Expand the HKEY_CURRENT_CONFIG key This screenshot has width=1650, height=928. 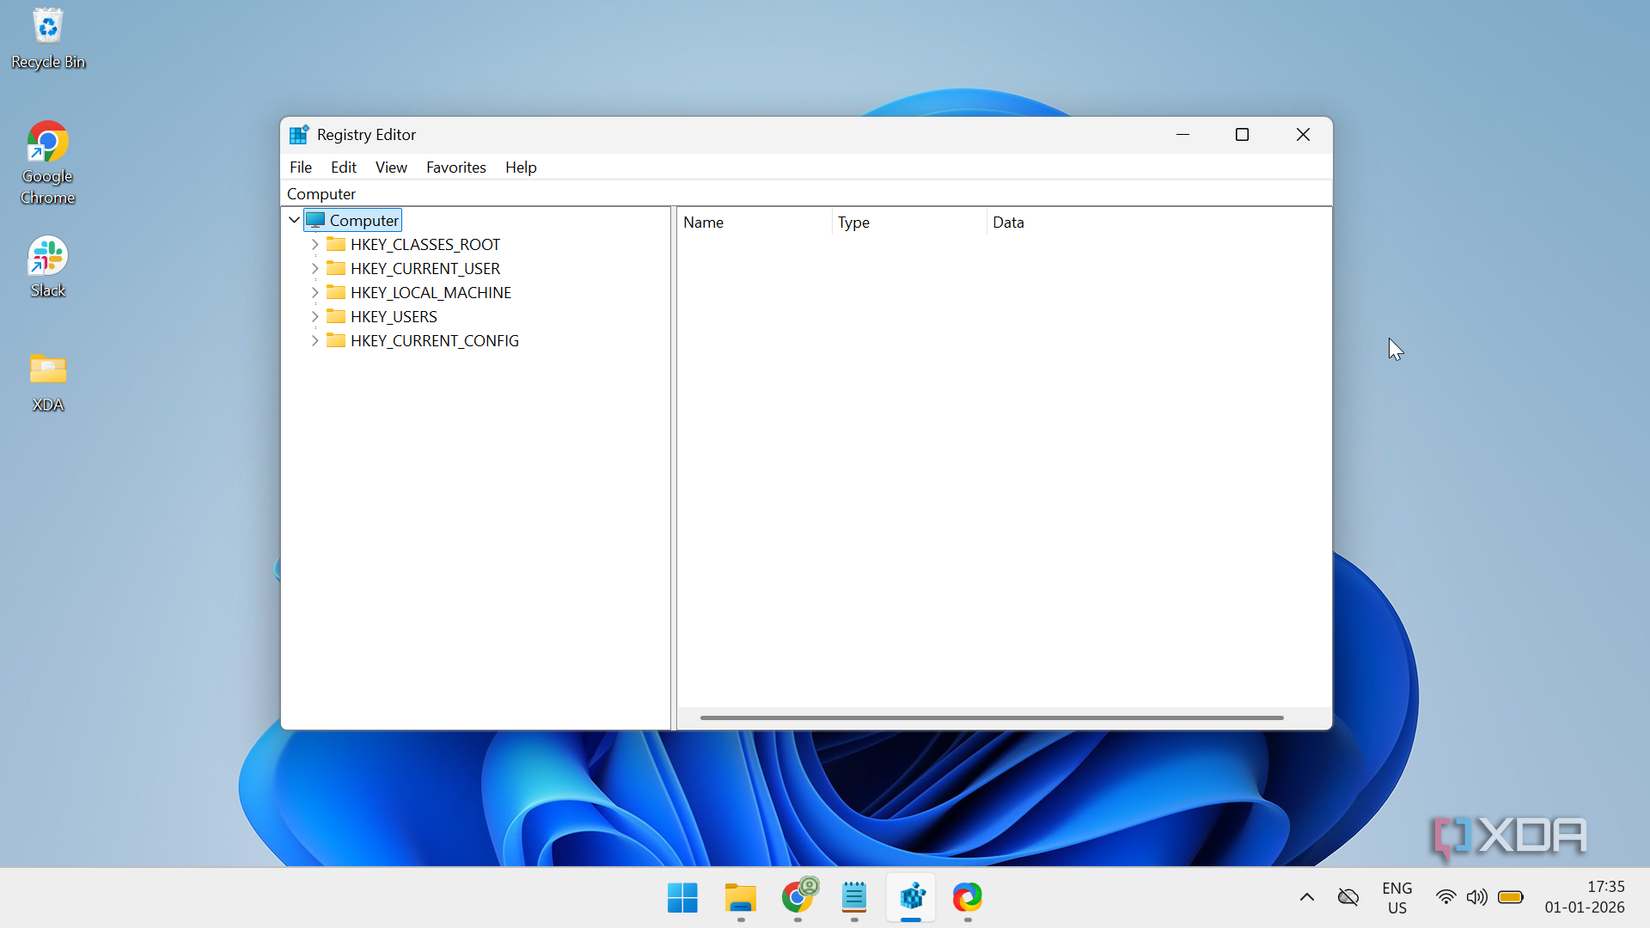click(x=314, y=340)
